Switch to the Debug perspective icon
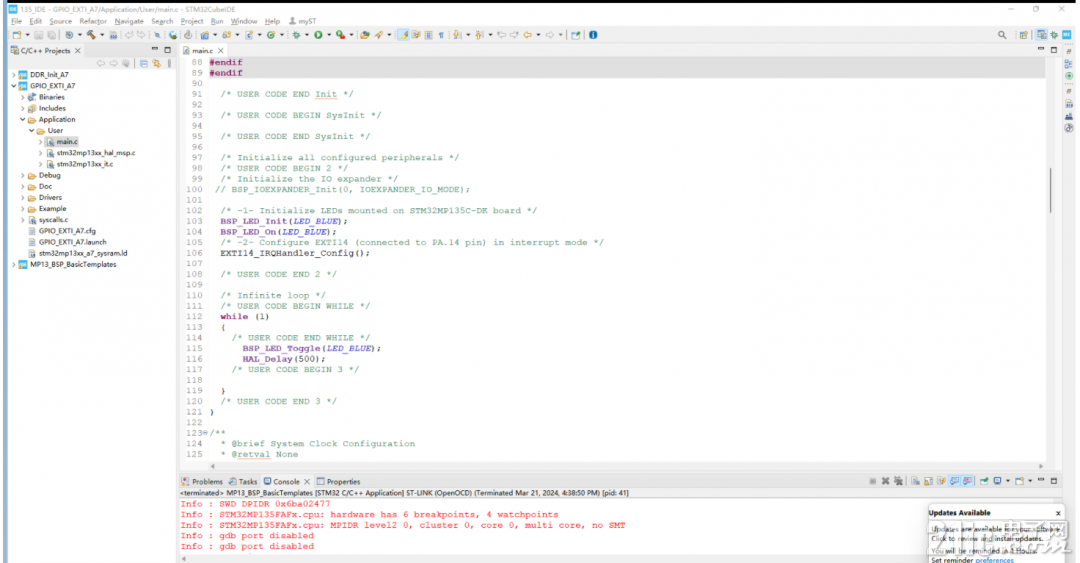The width and height of the screenshot is (1080, 563). [1055, 34]
